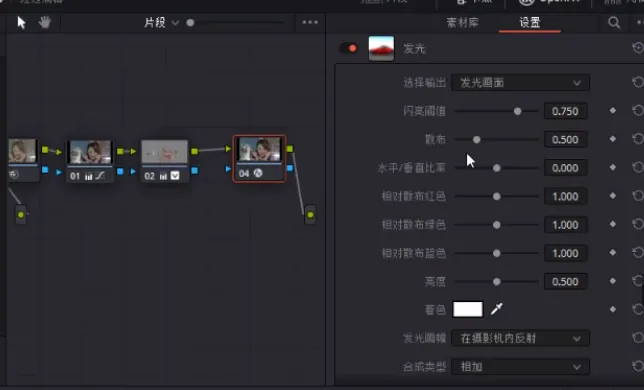The height and width of the screenshot is (390, 644).
Task: Reset the 亮度 parameter
Action: (638, 281)
